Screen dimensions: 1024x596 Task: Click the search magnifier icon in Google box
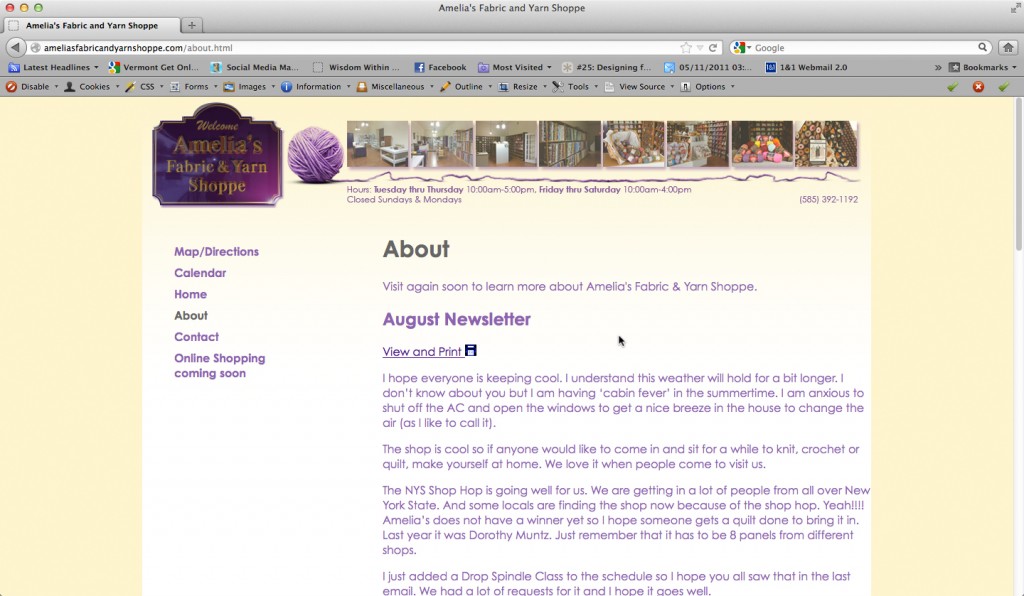983,48
